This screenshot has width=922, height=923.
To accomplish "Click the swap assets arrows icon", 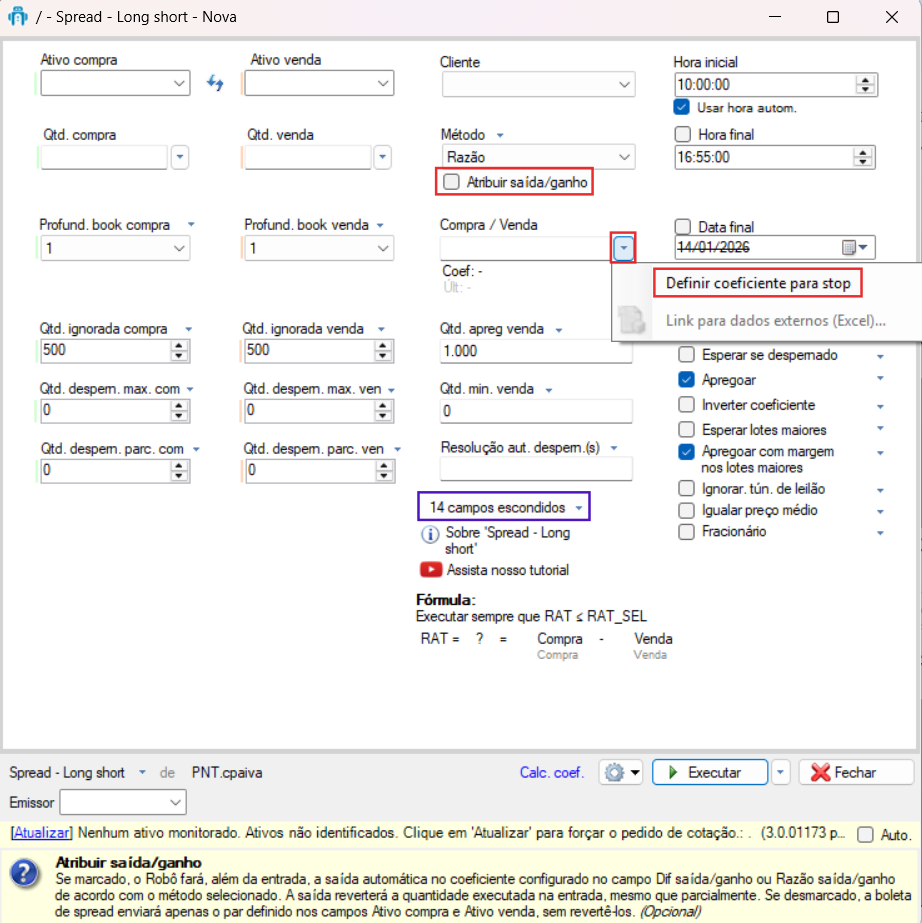I will click(215, 83).
